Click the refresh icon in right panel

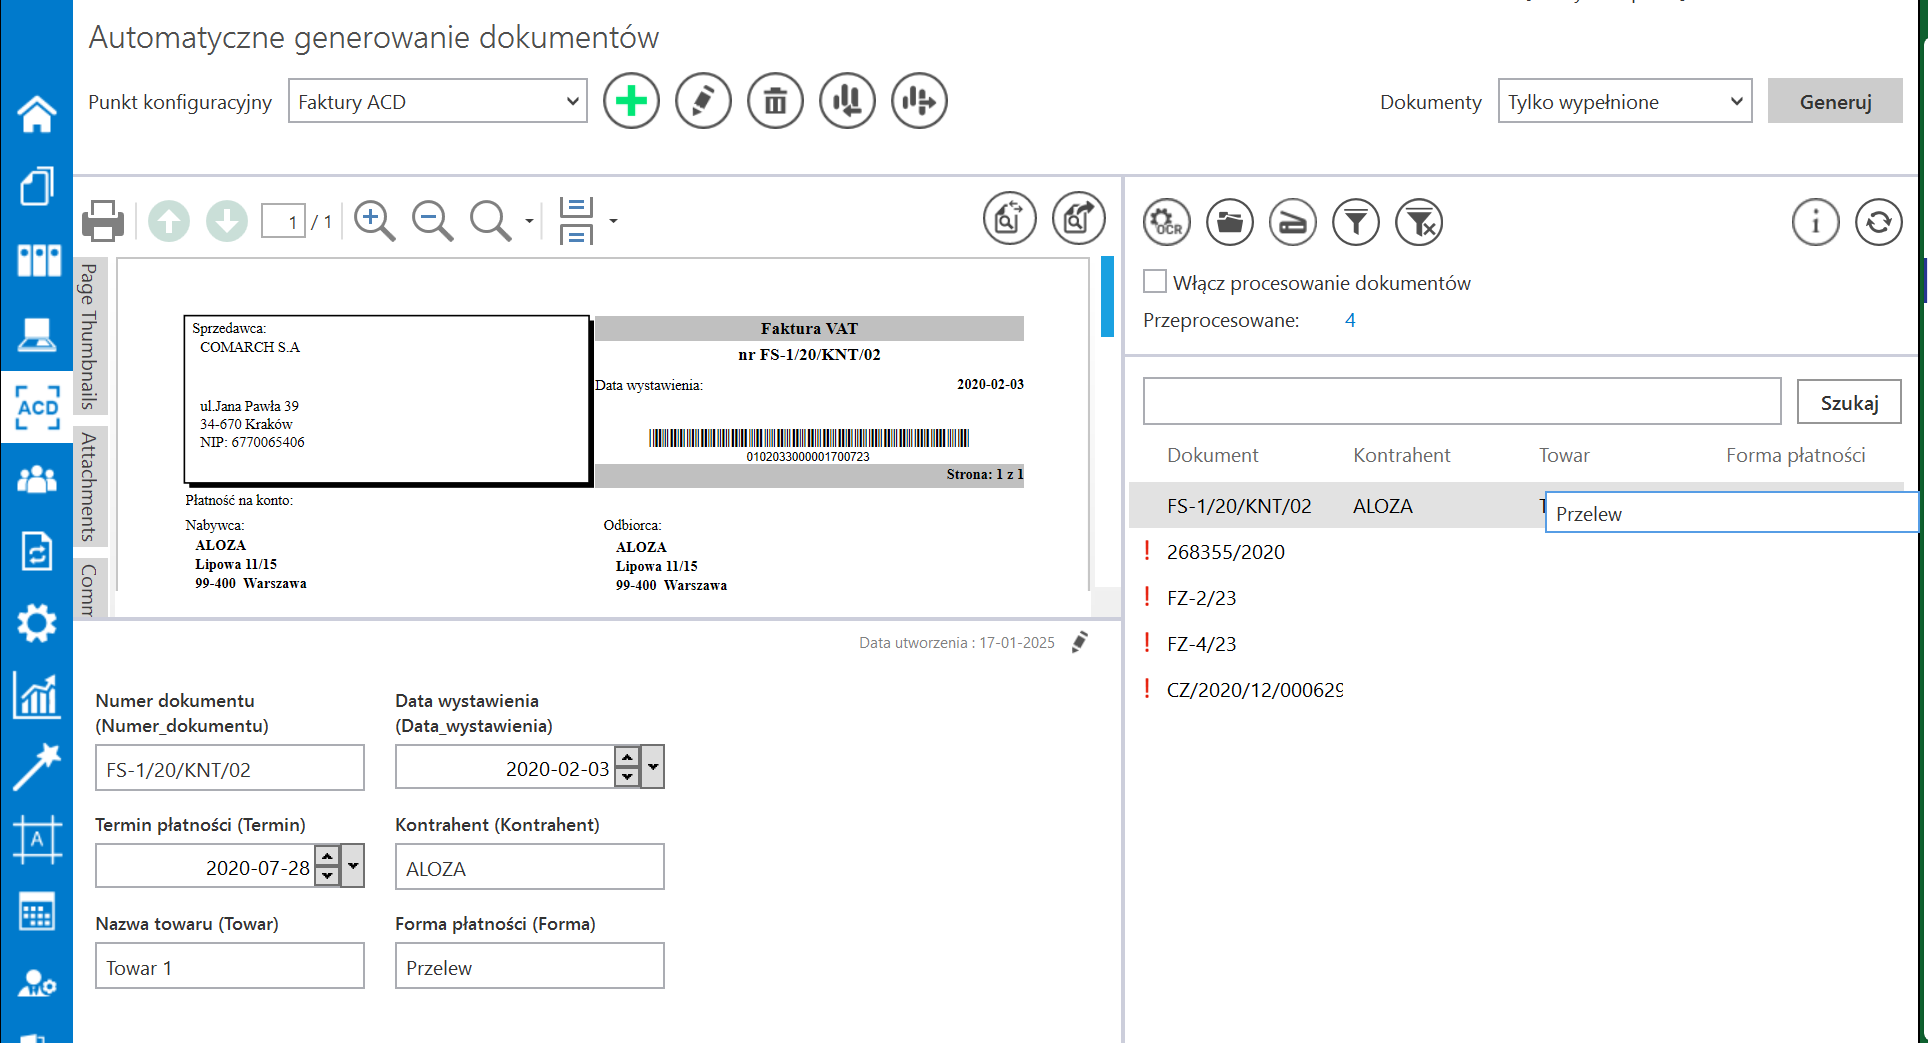(x=1878, y=222)
